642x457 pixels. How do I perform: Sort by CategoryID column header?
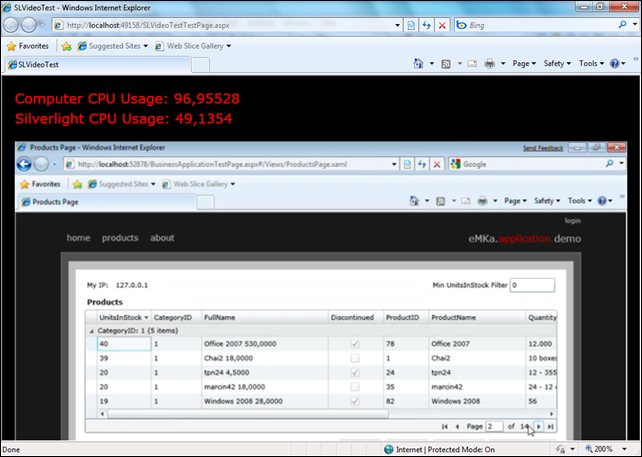tap(176, 318)
